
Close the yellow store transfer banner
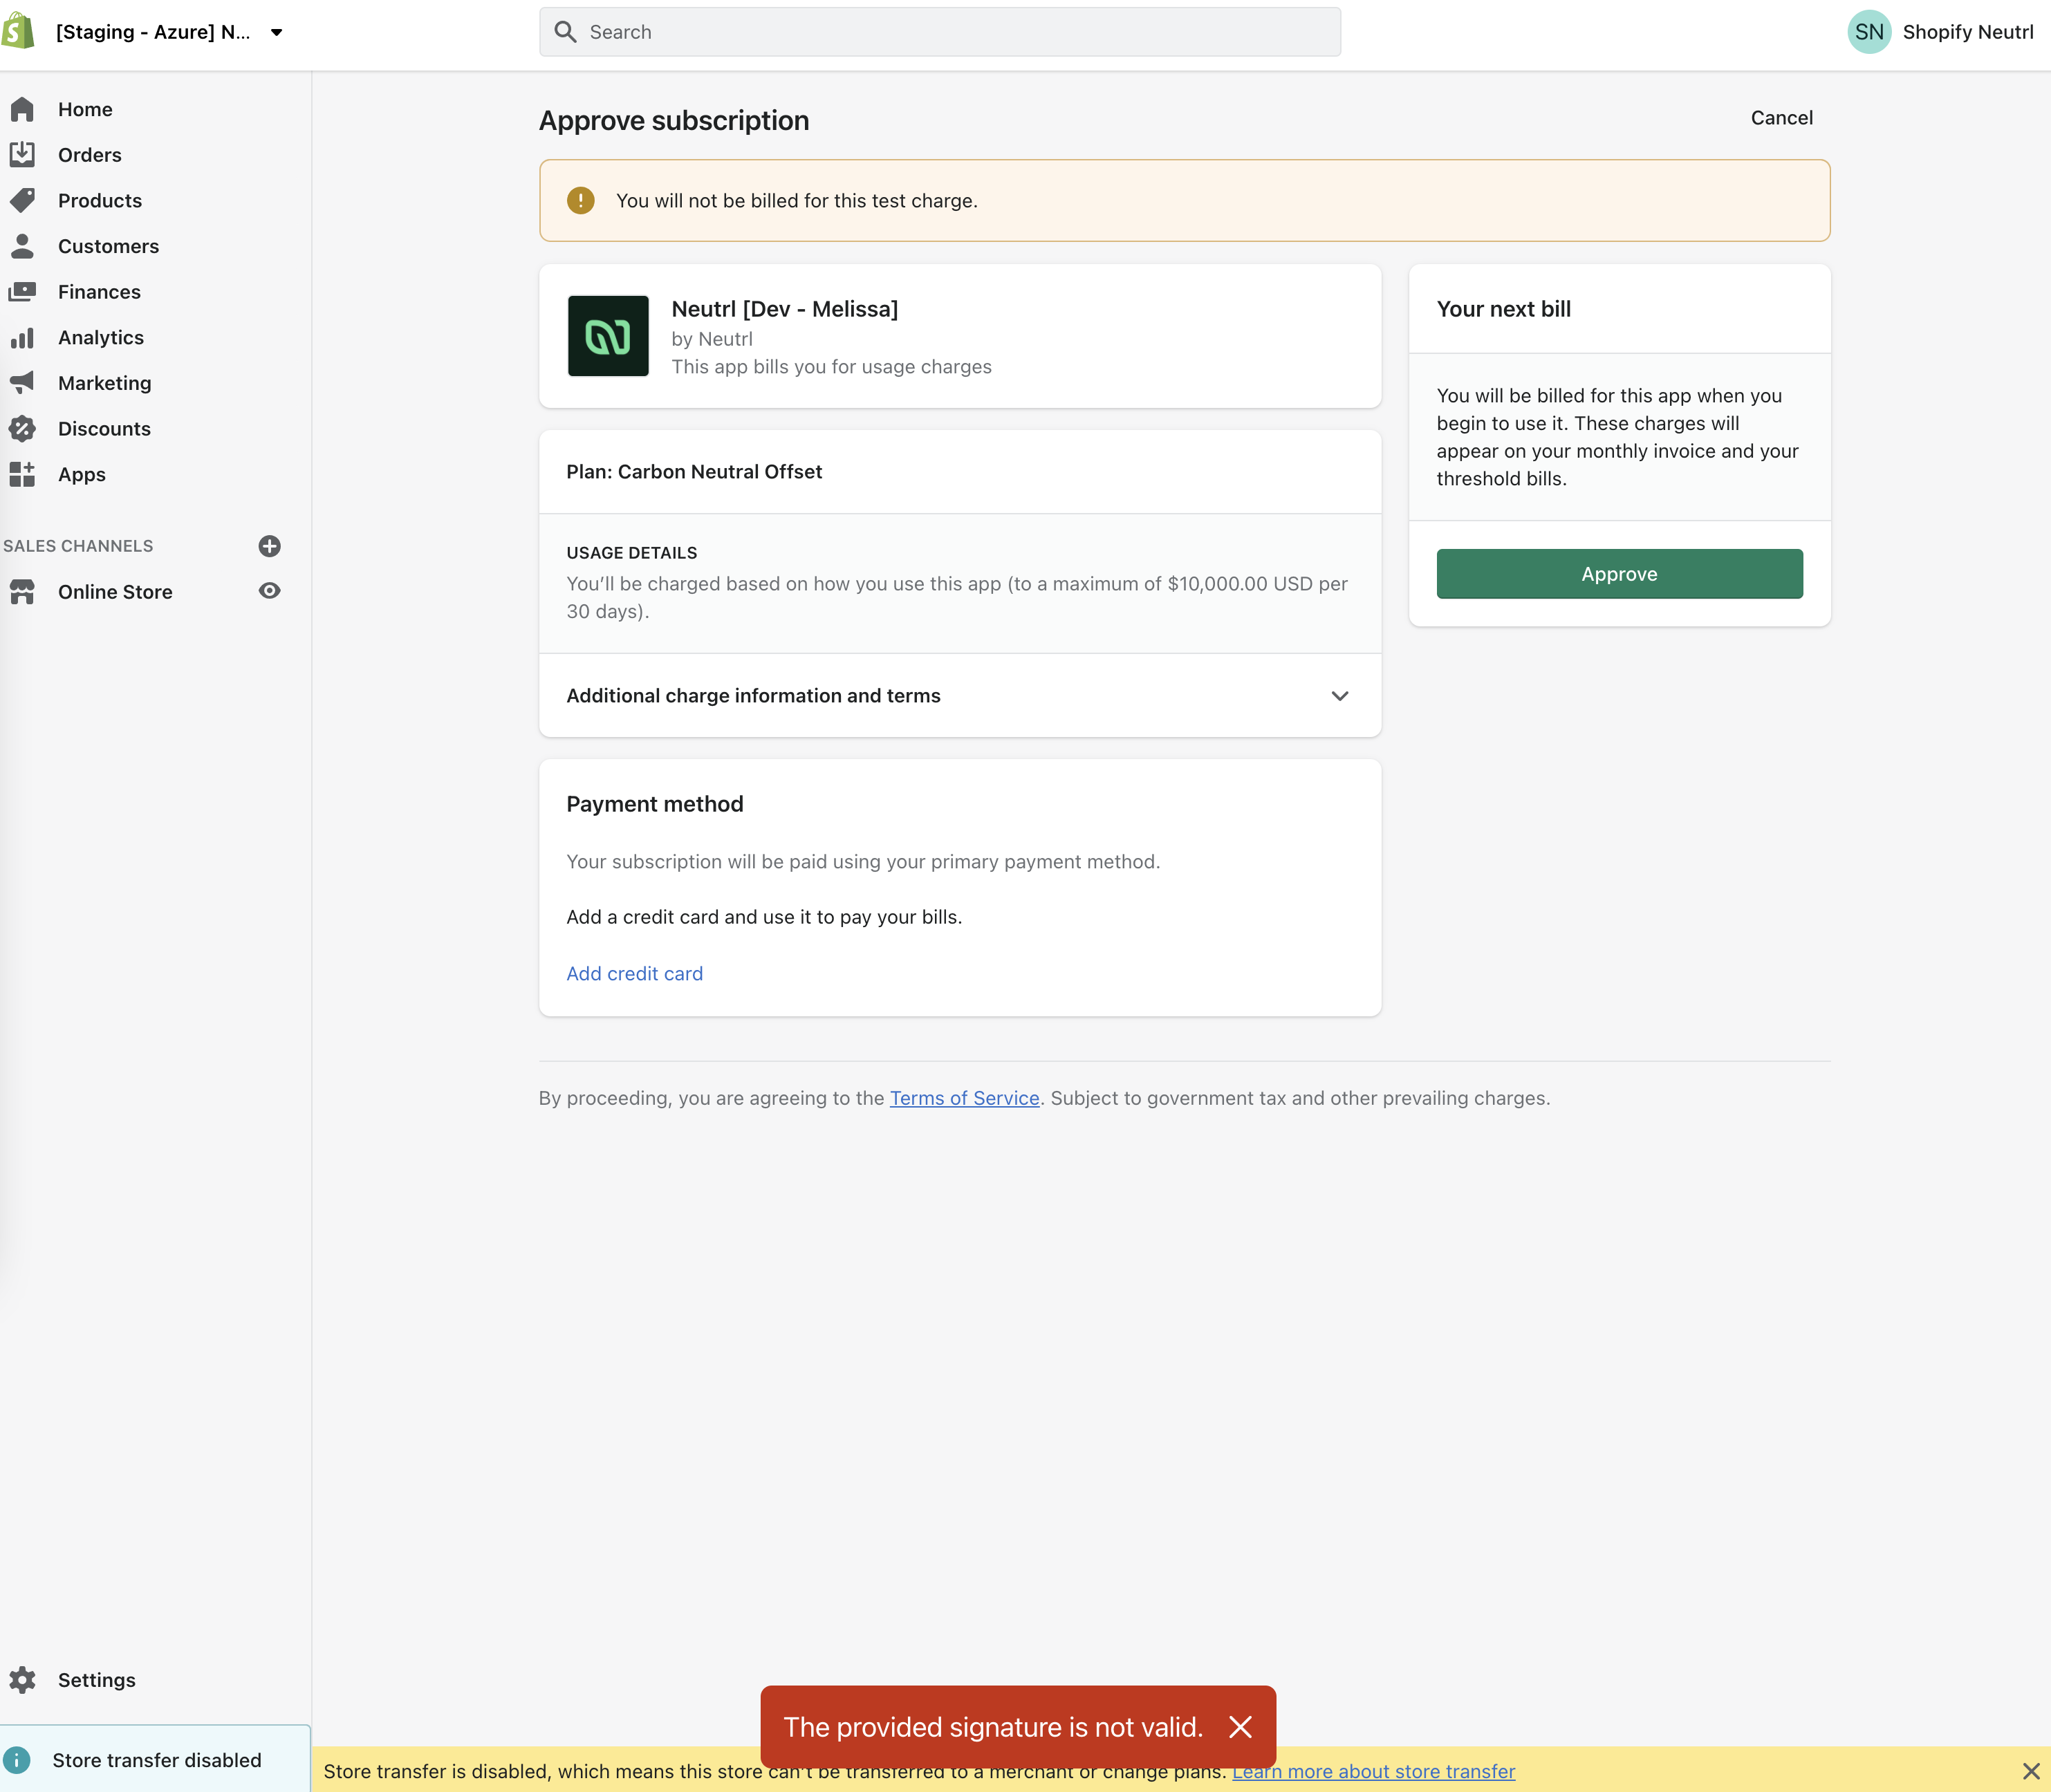tap(2031, 1771)
